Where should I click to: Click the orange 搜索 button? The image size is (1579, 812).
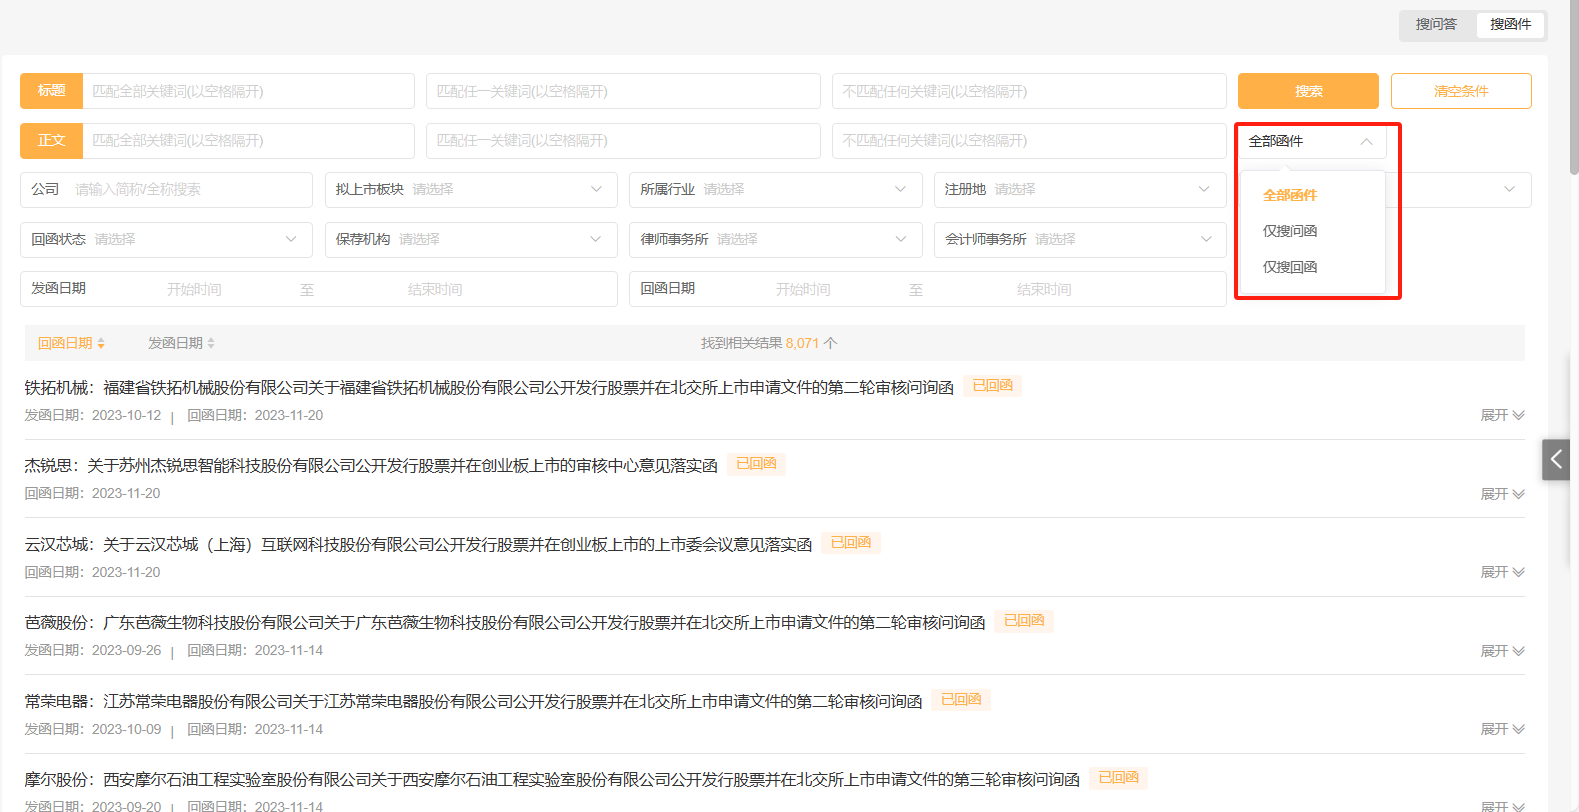pos(1308,91)
